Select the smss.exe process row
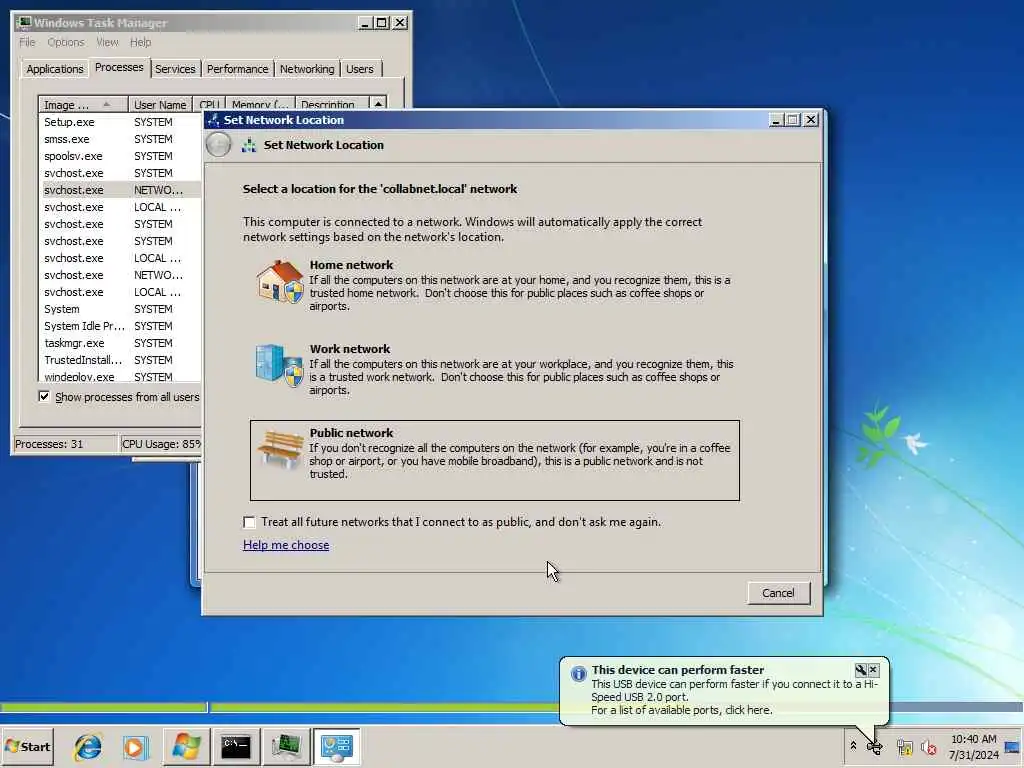Screen dimensions: 1024x768 120,139
